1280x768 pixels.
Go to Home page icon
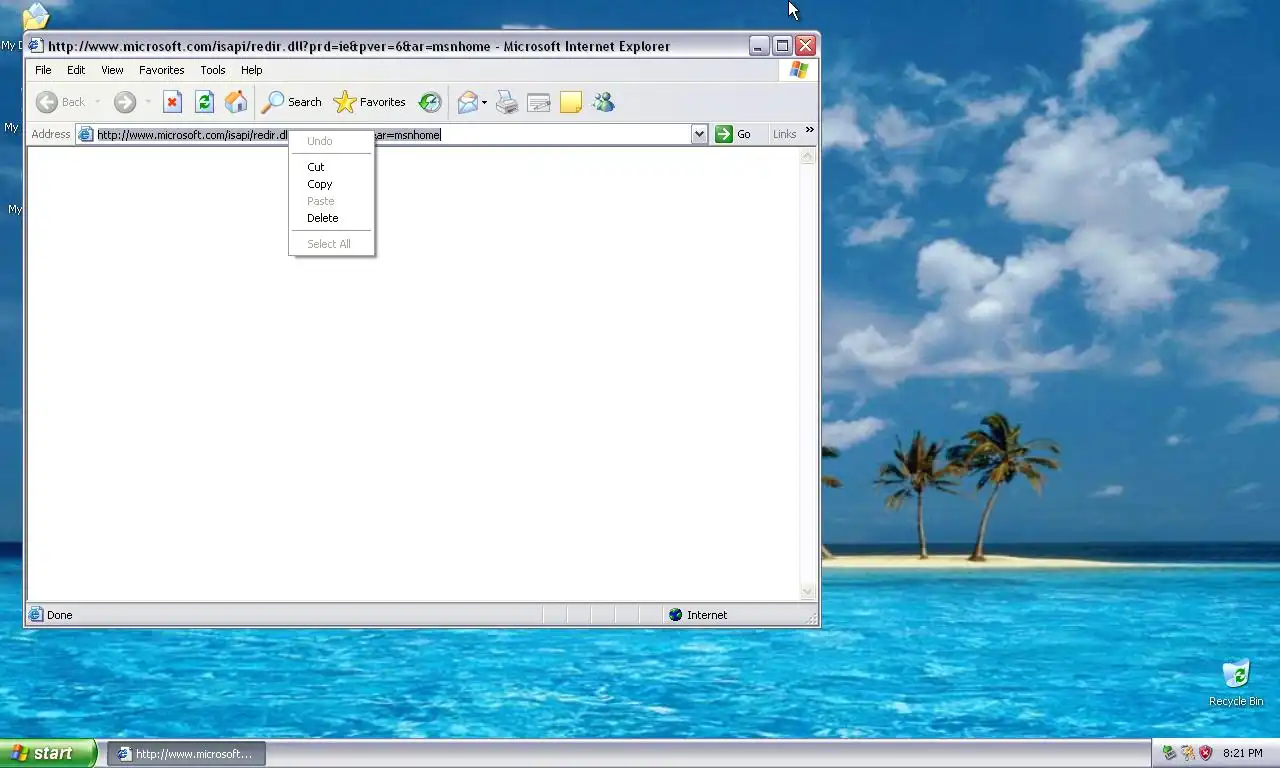236,102
